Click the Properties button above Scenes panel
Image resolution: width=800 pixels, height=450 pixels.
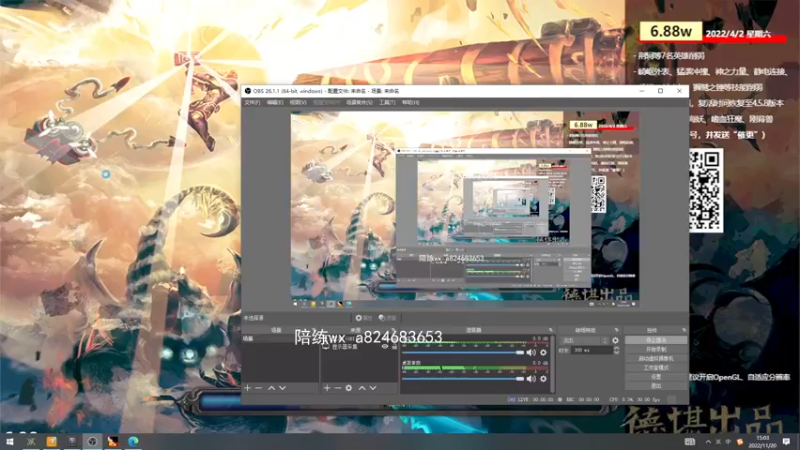364,318
